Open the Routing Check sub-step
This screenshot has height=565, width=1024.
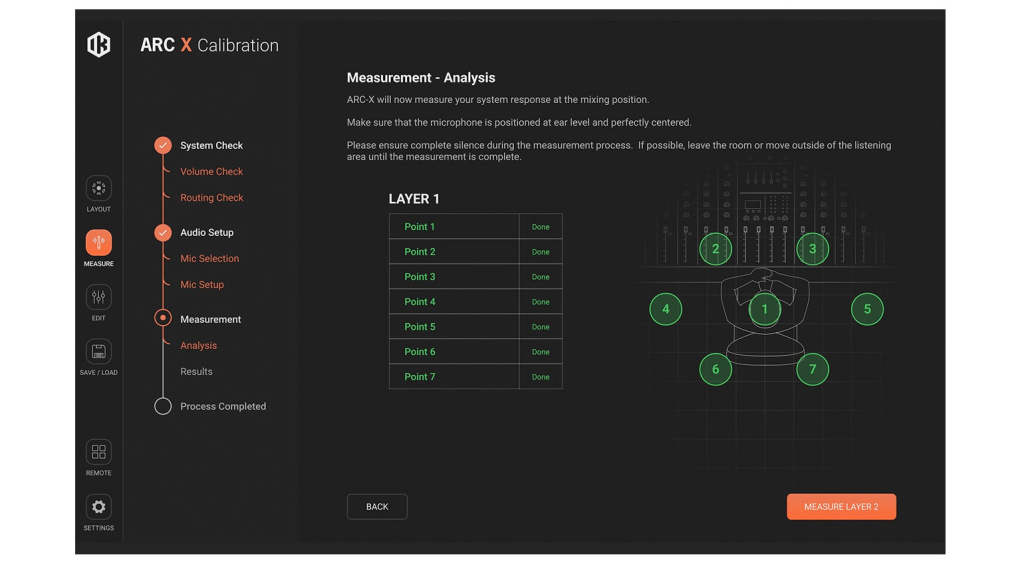(212, 198)
